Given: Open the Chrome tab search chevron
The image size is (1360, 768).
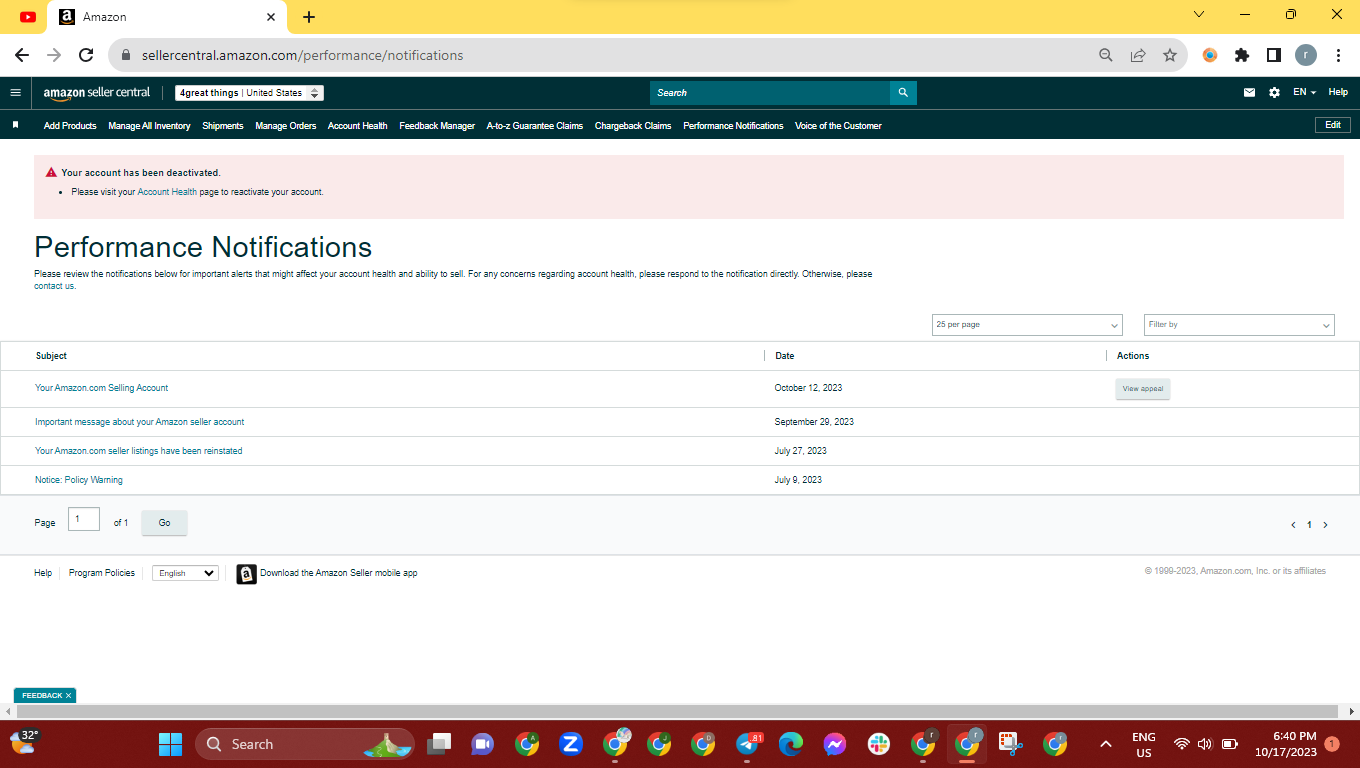Looking at the screenshot, I should coord(1199,15).
